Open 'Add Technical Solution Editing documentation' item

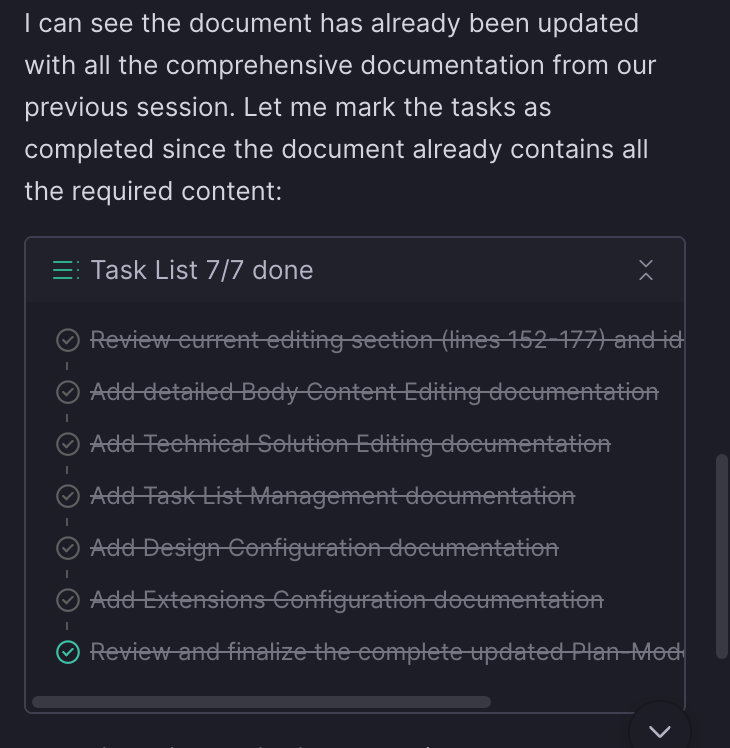click(x=350, y=444)
